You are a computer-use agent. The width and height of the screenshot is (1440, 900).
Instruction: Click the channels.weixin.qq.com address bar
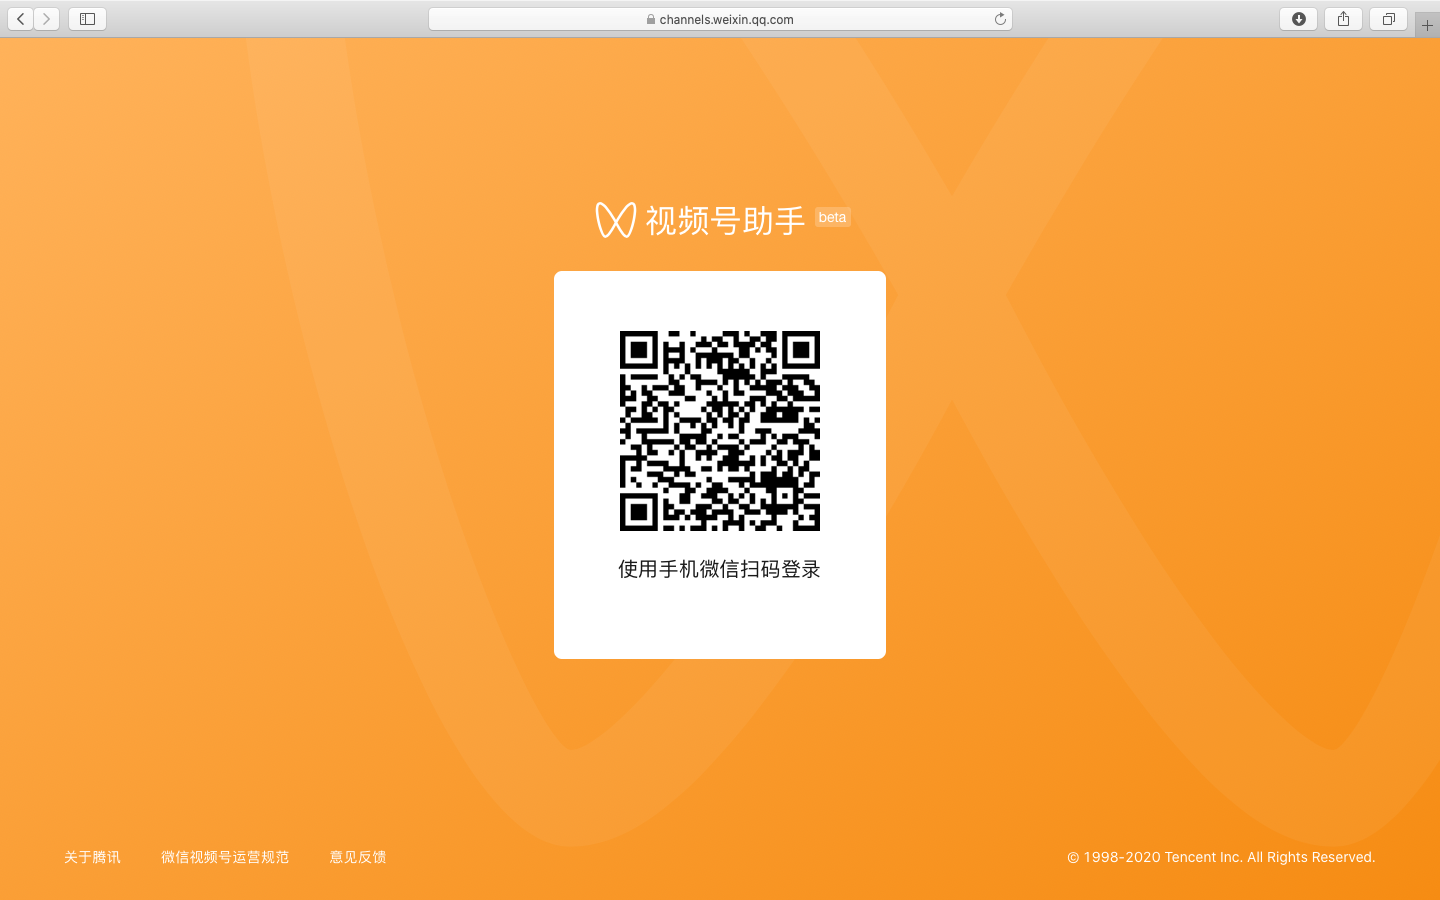(720, 19)
